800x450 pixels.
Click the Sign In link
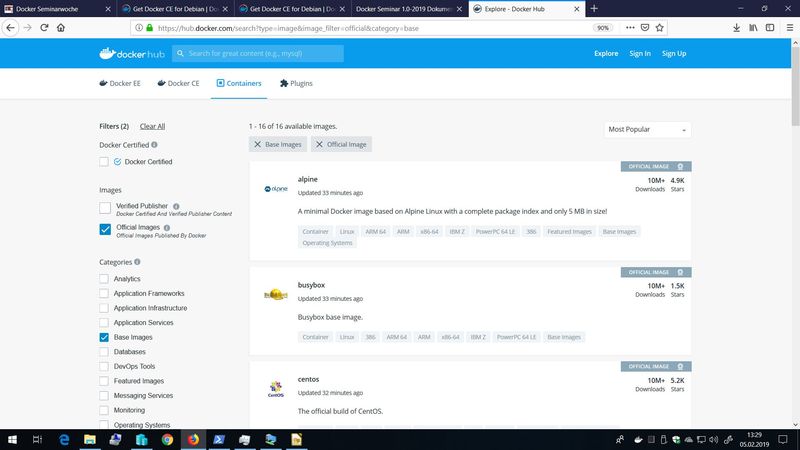(640, 53)
